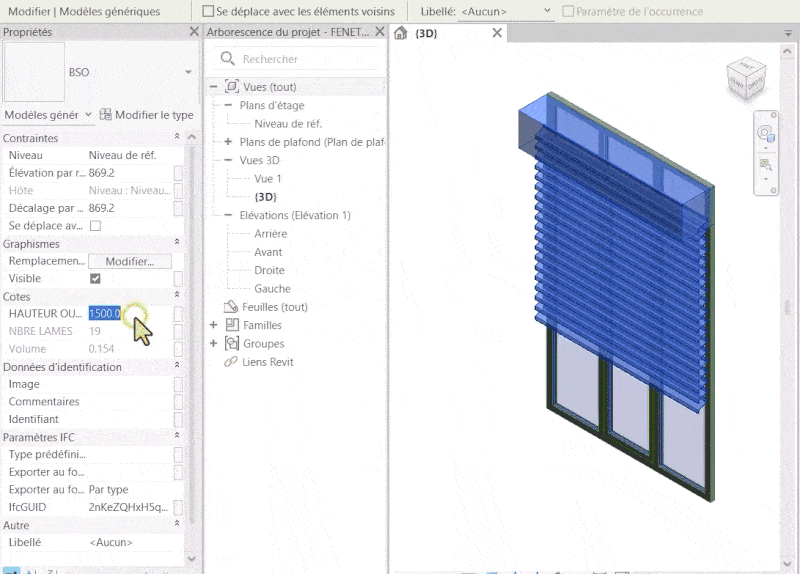Click the zoom region tool in navigation bar
Image resolution: width=800 pixels, height=574 pixels.
765,164
